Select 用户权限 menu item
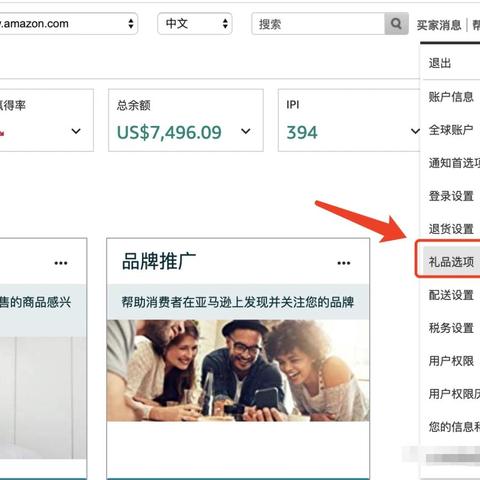Viewport: 480px width, 480px height. point(450,361)
